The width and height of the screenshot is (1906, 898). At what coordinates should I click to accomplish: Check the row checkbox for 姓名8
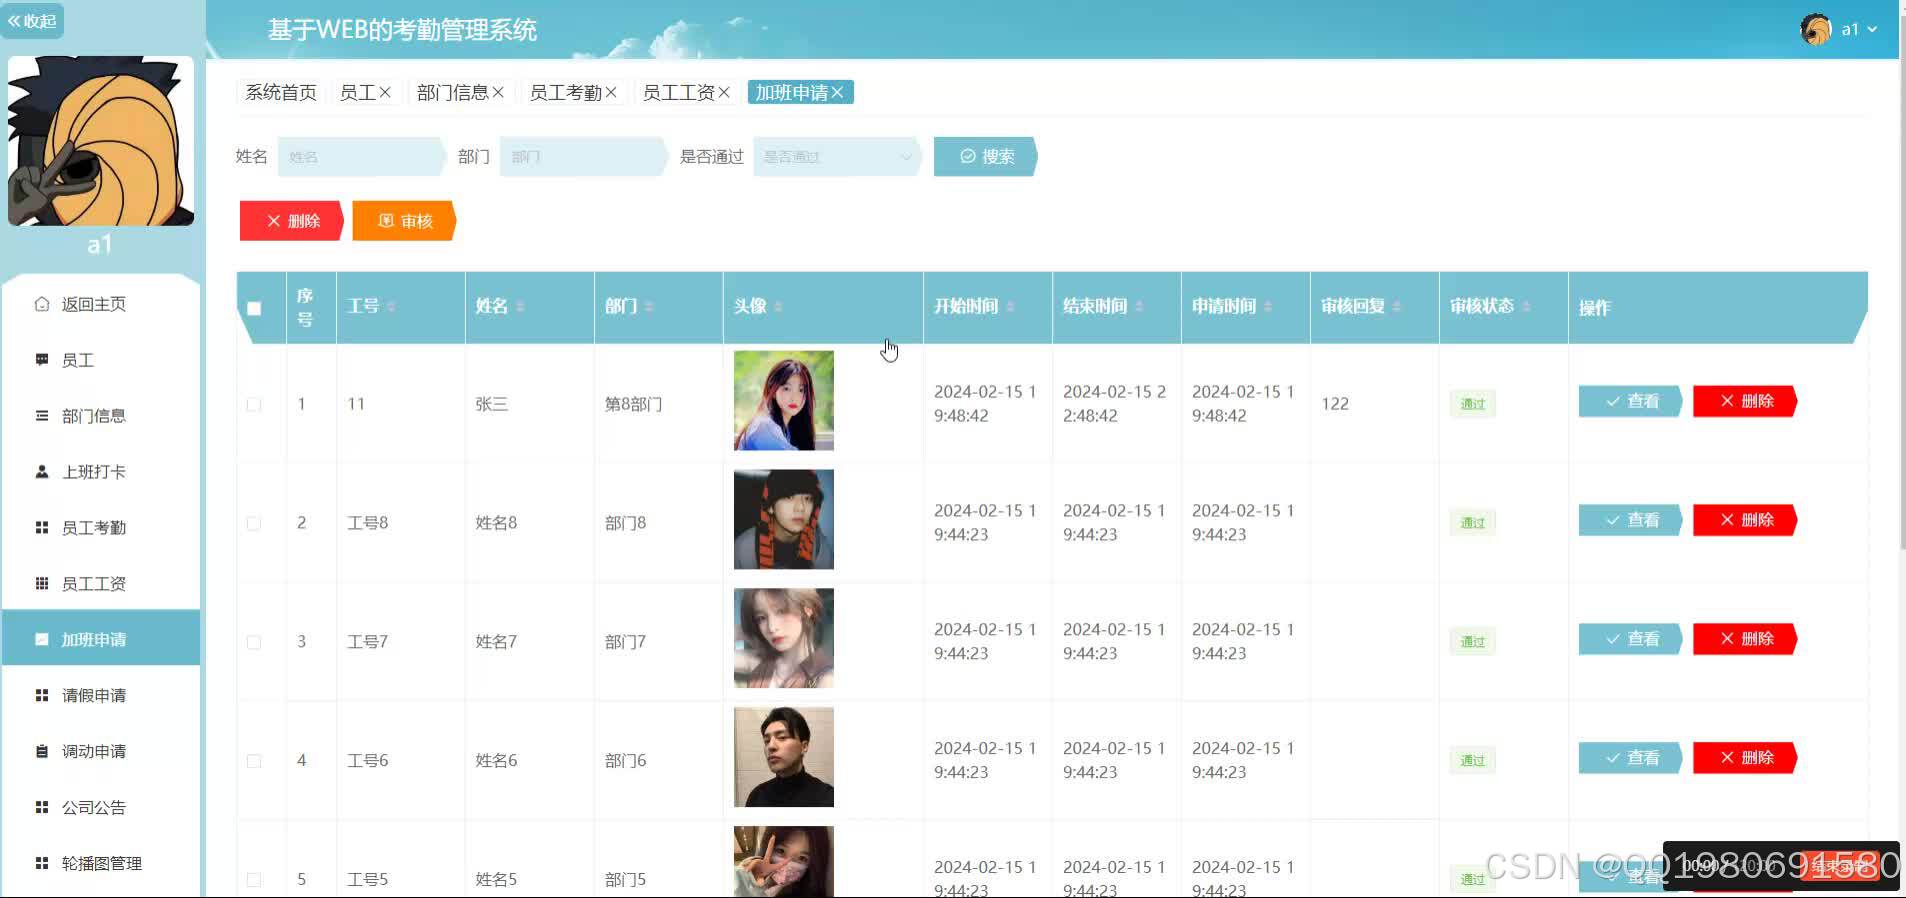pos(254,523)
